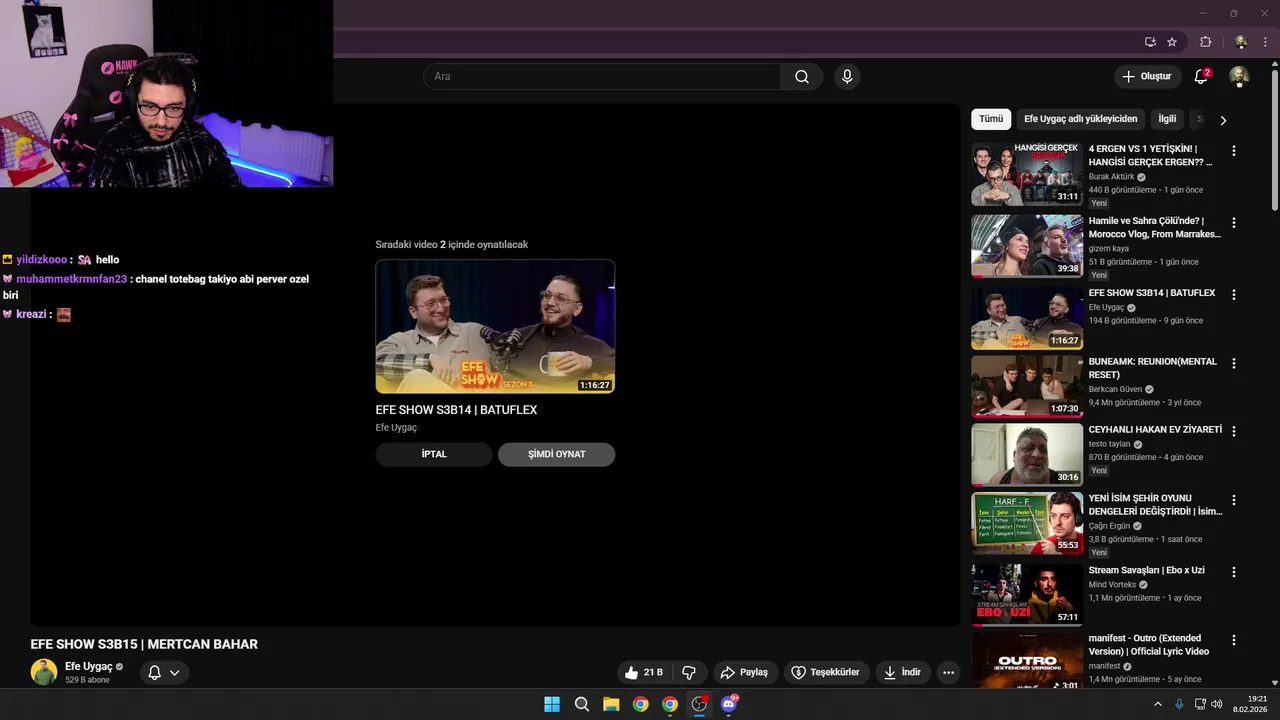Open YouTube notifications bell with 2 alerts
Image resolution: width=1280 pixels, height=720 pixels.
pos(1202,77)
